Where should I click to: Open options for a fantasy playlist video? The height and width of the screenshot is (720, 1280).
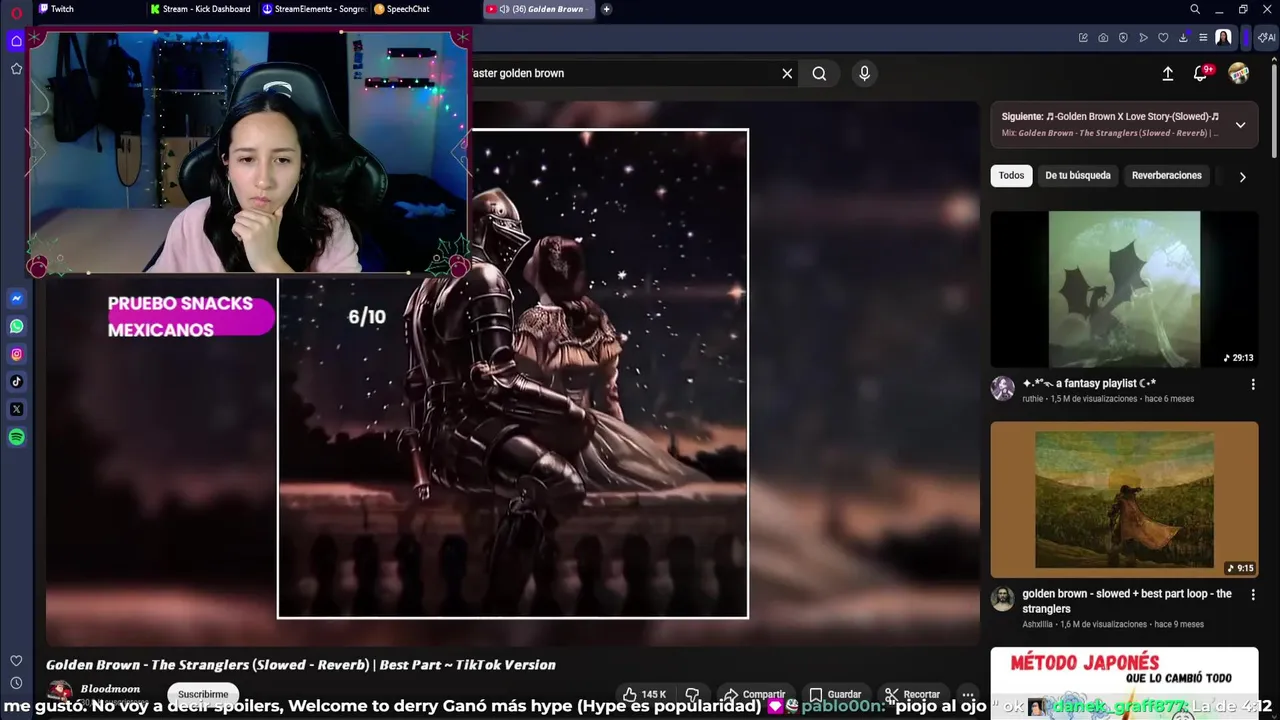point(1253,384)
